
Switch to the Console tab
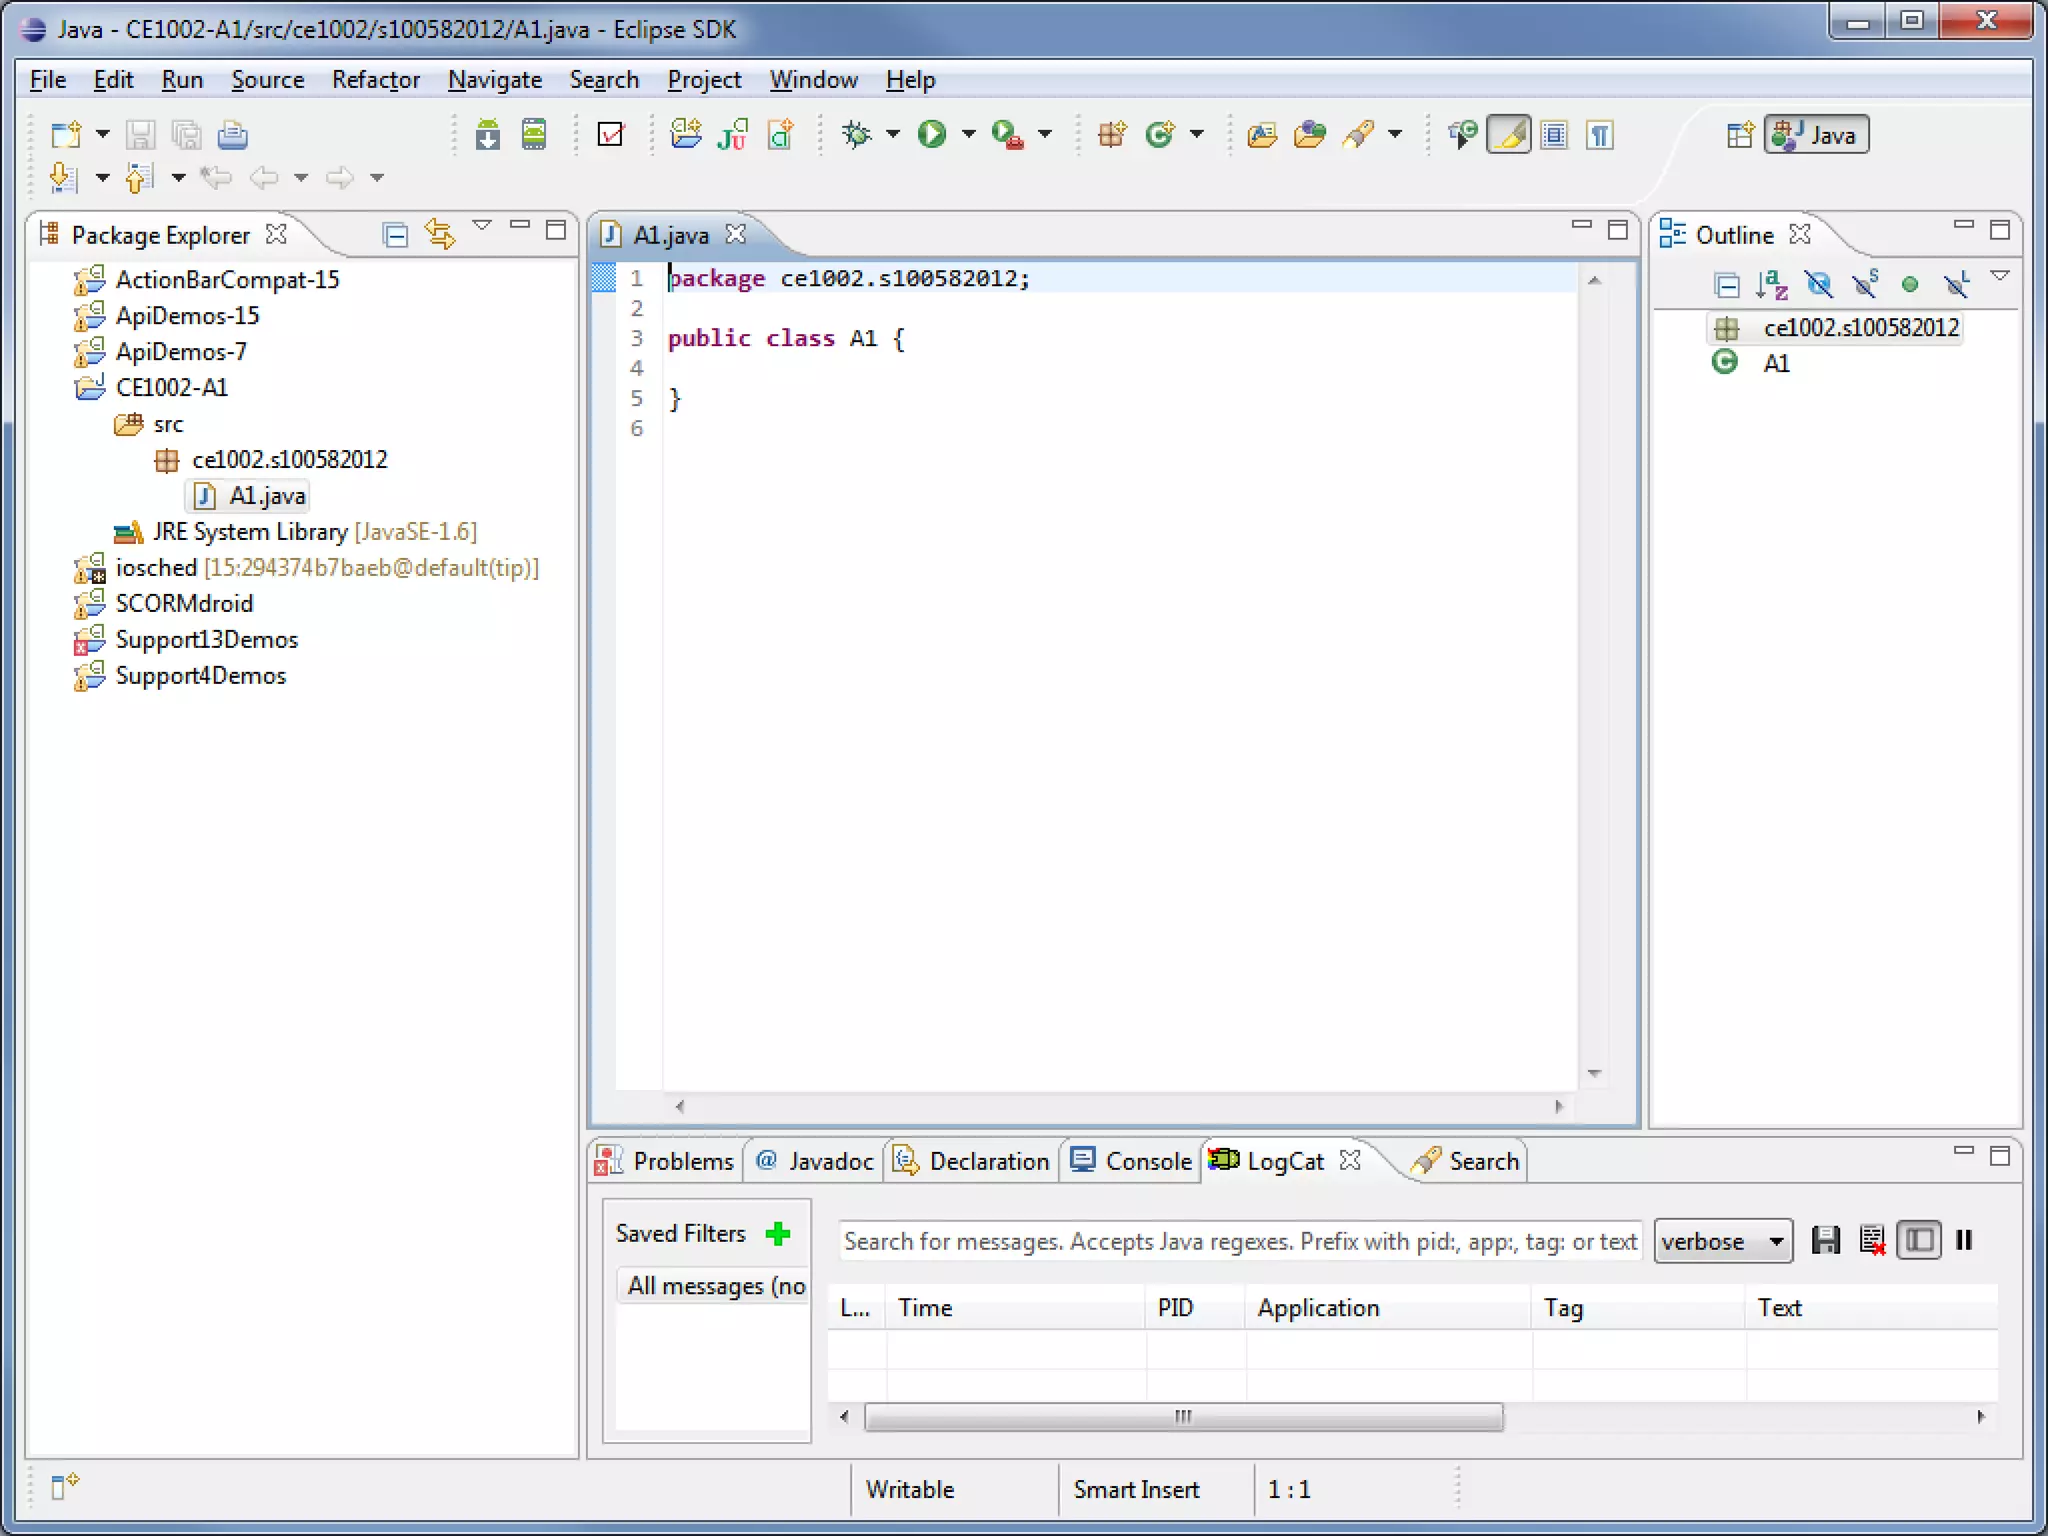[x=1131, y=1161]
